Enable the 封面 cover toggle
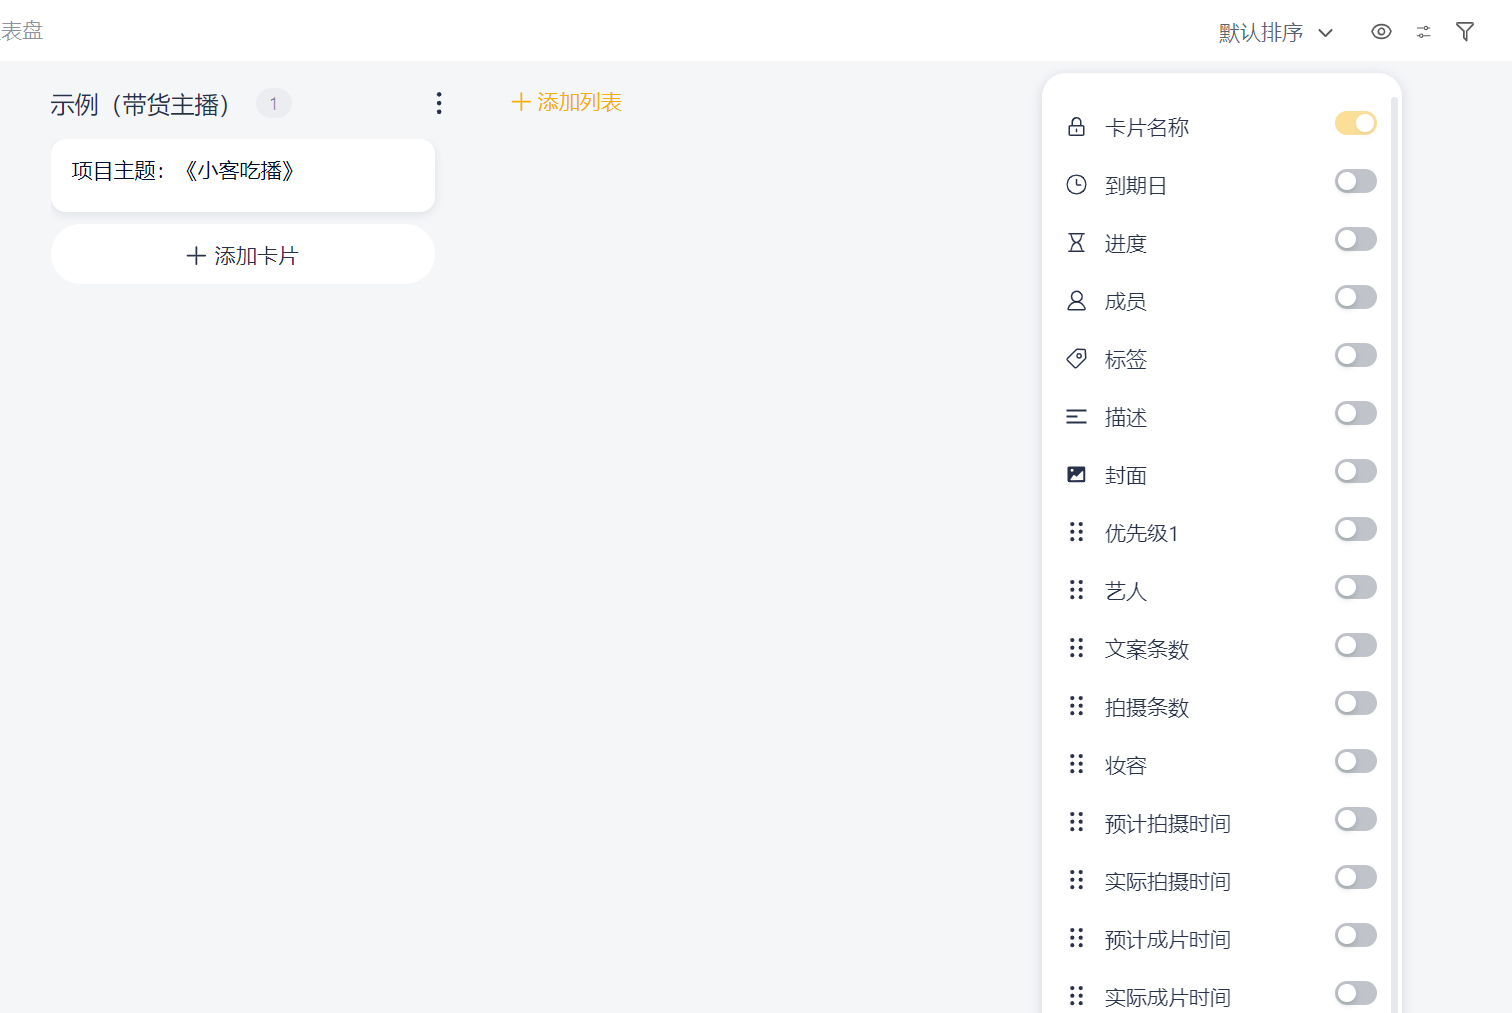The width and height of the screenshot is (1512, 1013). coord(1355,471)
